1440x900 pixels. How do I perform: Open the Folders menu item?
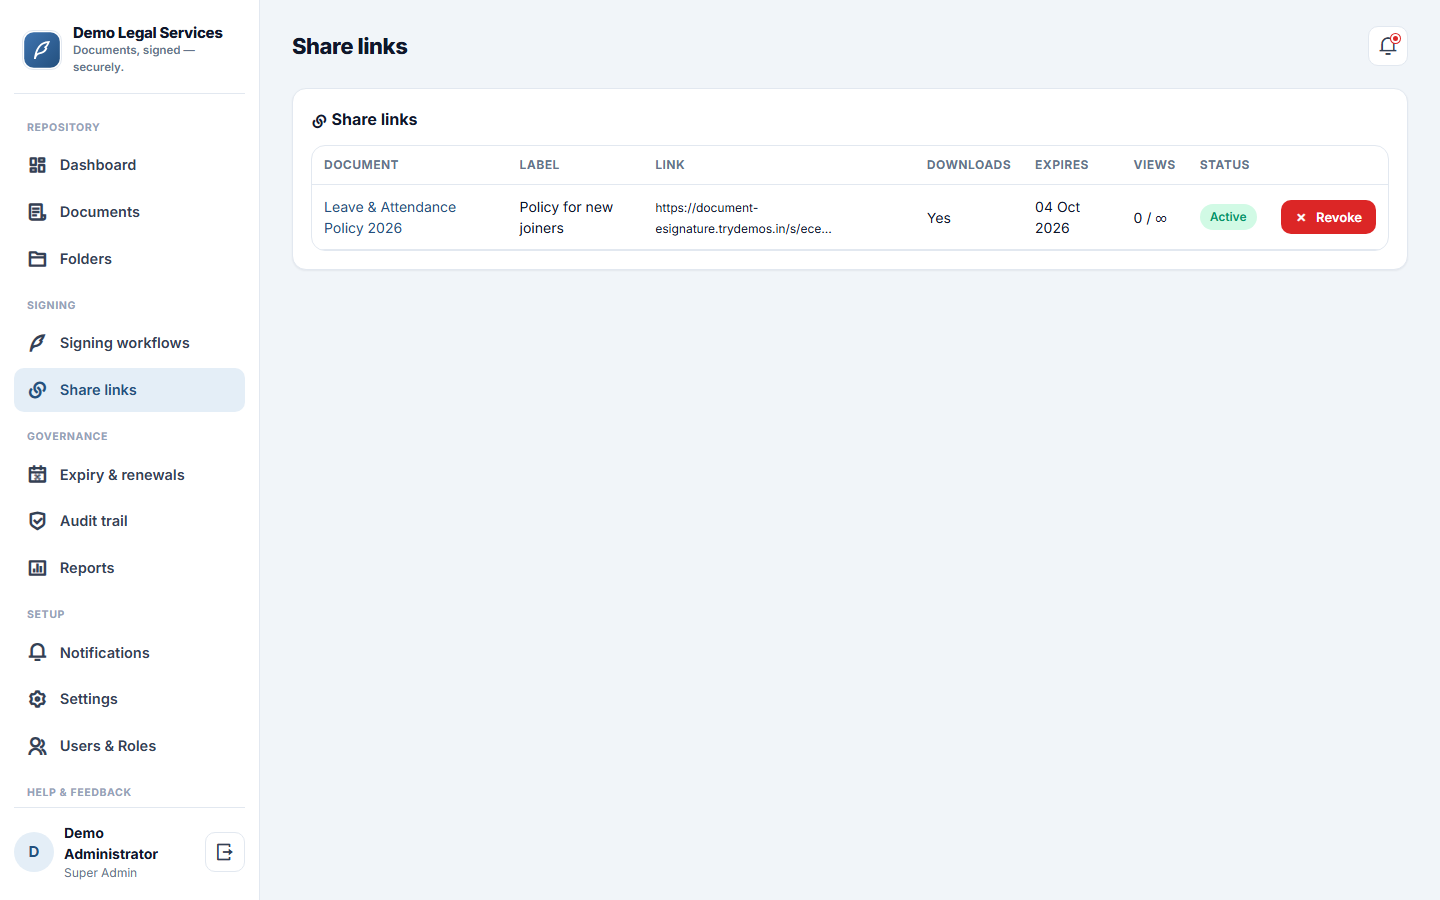pos(129,259)
